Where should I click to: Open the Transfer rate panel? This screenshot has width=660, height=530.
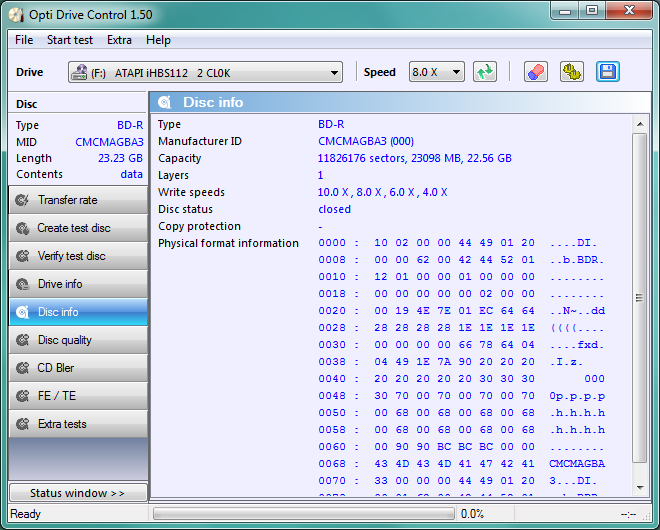pyautogui.click(x=78, y=200)
